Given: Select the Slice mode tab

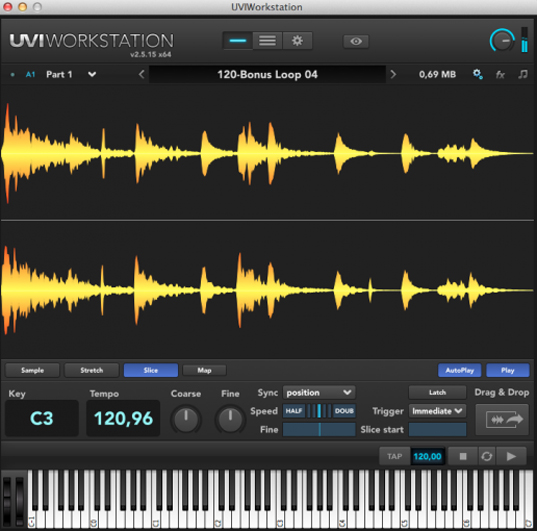Looking at the screenshot, I should tap(151, 370).
